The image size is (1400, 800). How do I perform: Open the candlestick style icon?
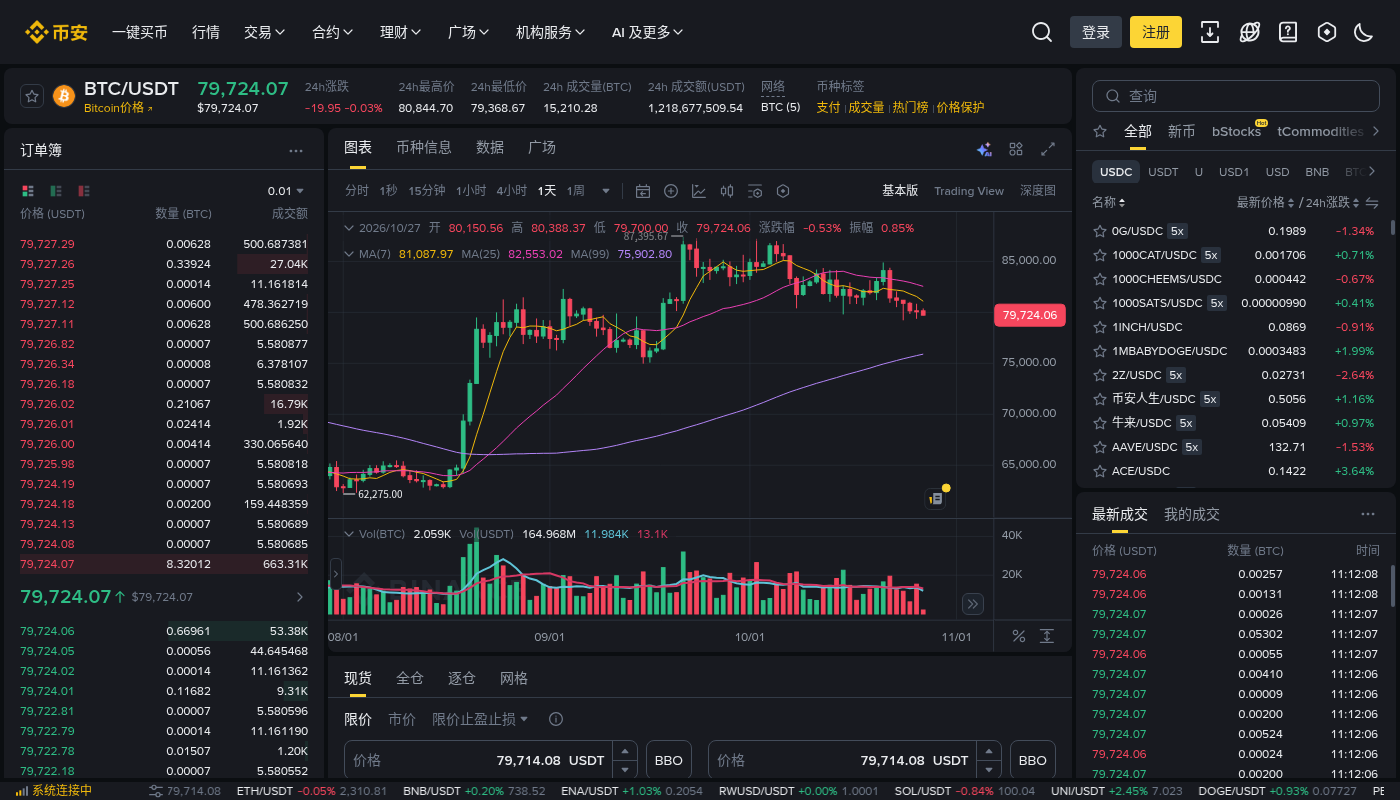tap(727, 191)
